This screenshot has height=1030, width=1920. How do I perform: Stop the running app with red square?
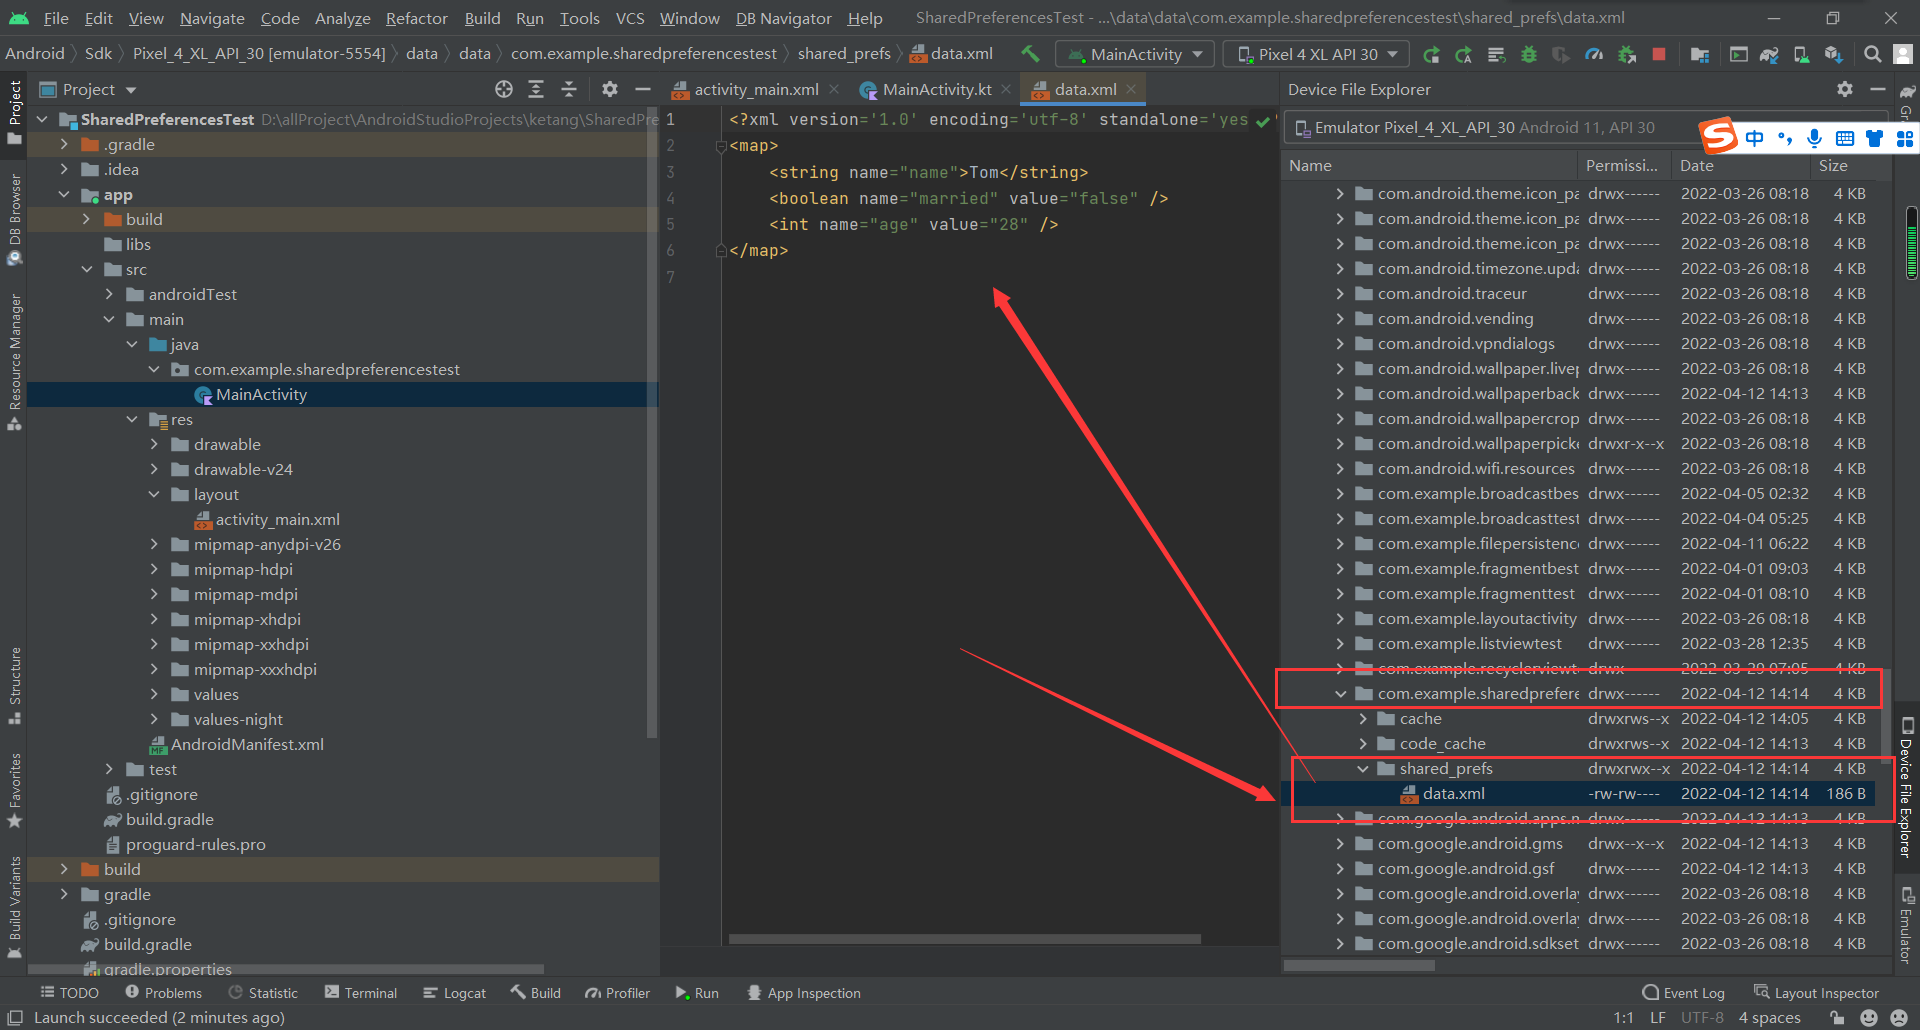tap(1659, 54)
